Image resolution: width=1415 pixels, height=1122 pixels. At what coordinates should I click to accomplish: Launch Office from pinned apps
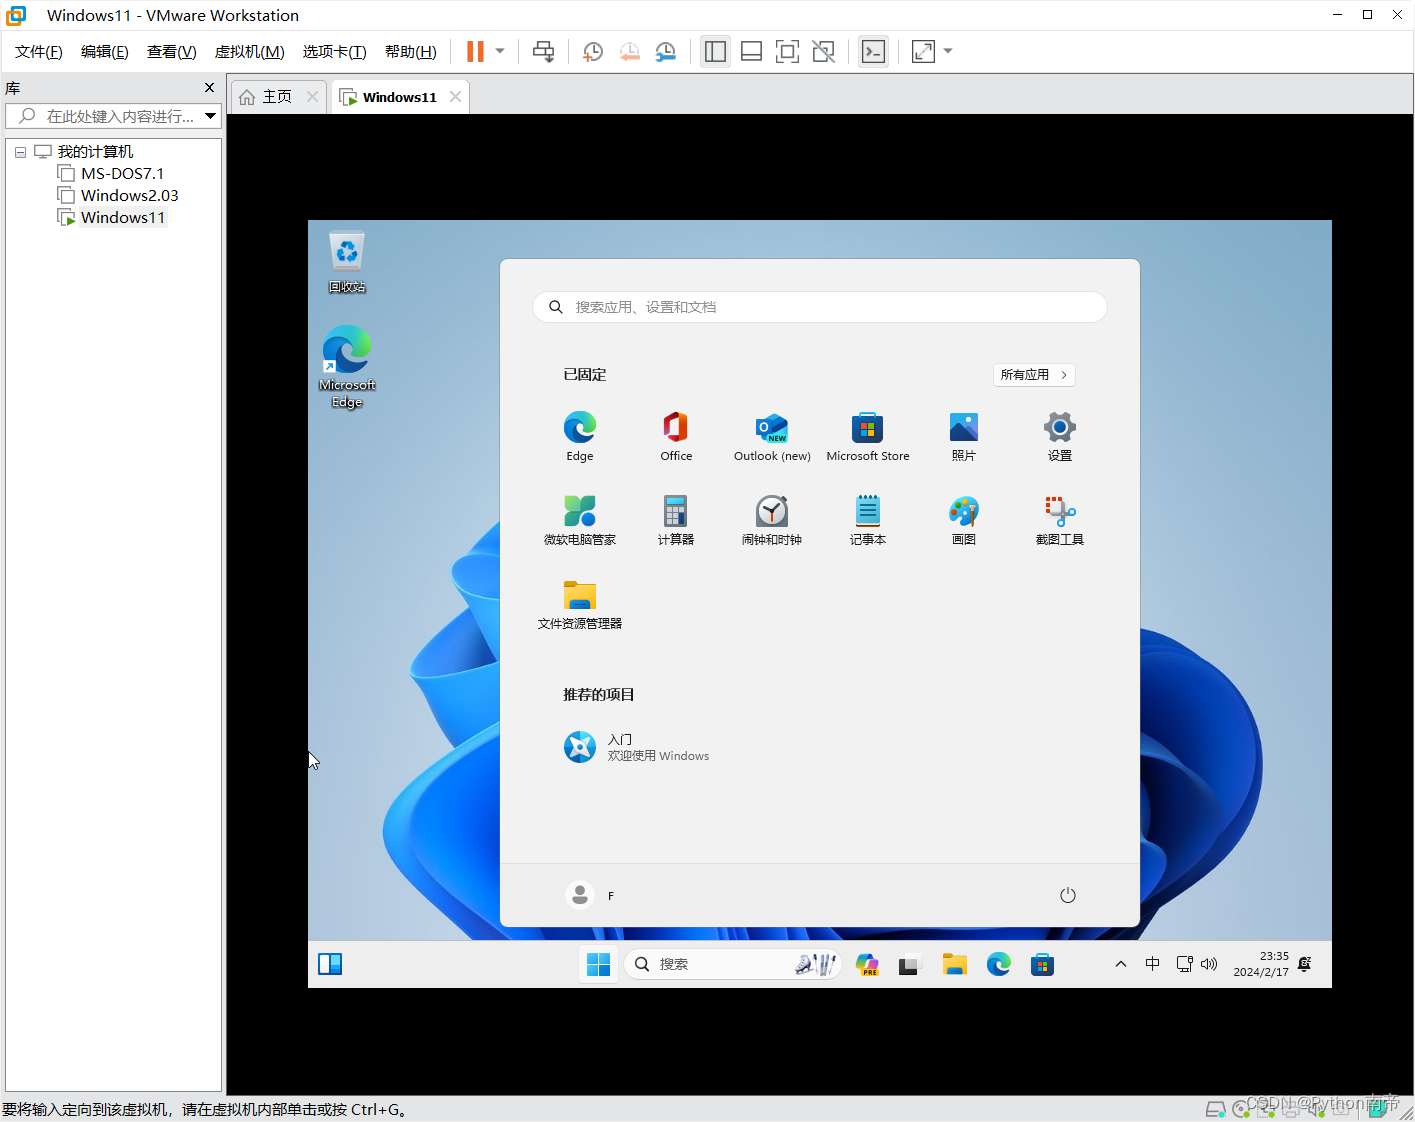pyautogui.click(x=676, y=437)
